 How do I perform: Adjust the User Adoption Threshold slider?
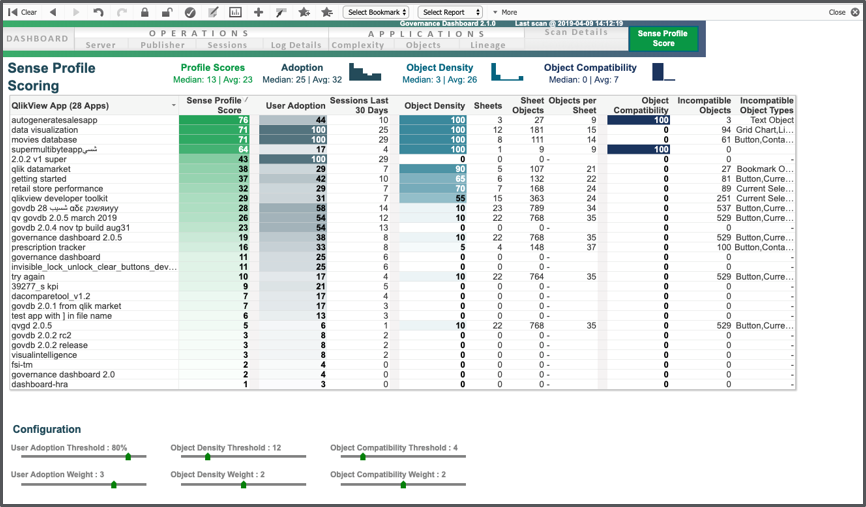point(128,457)
